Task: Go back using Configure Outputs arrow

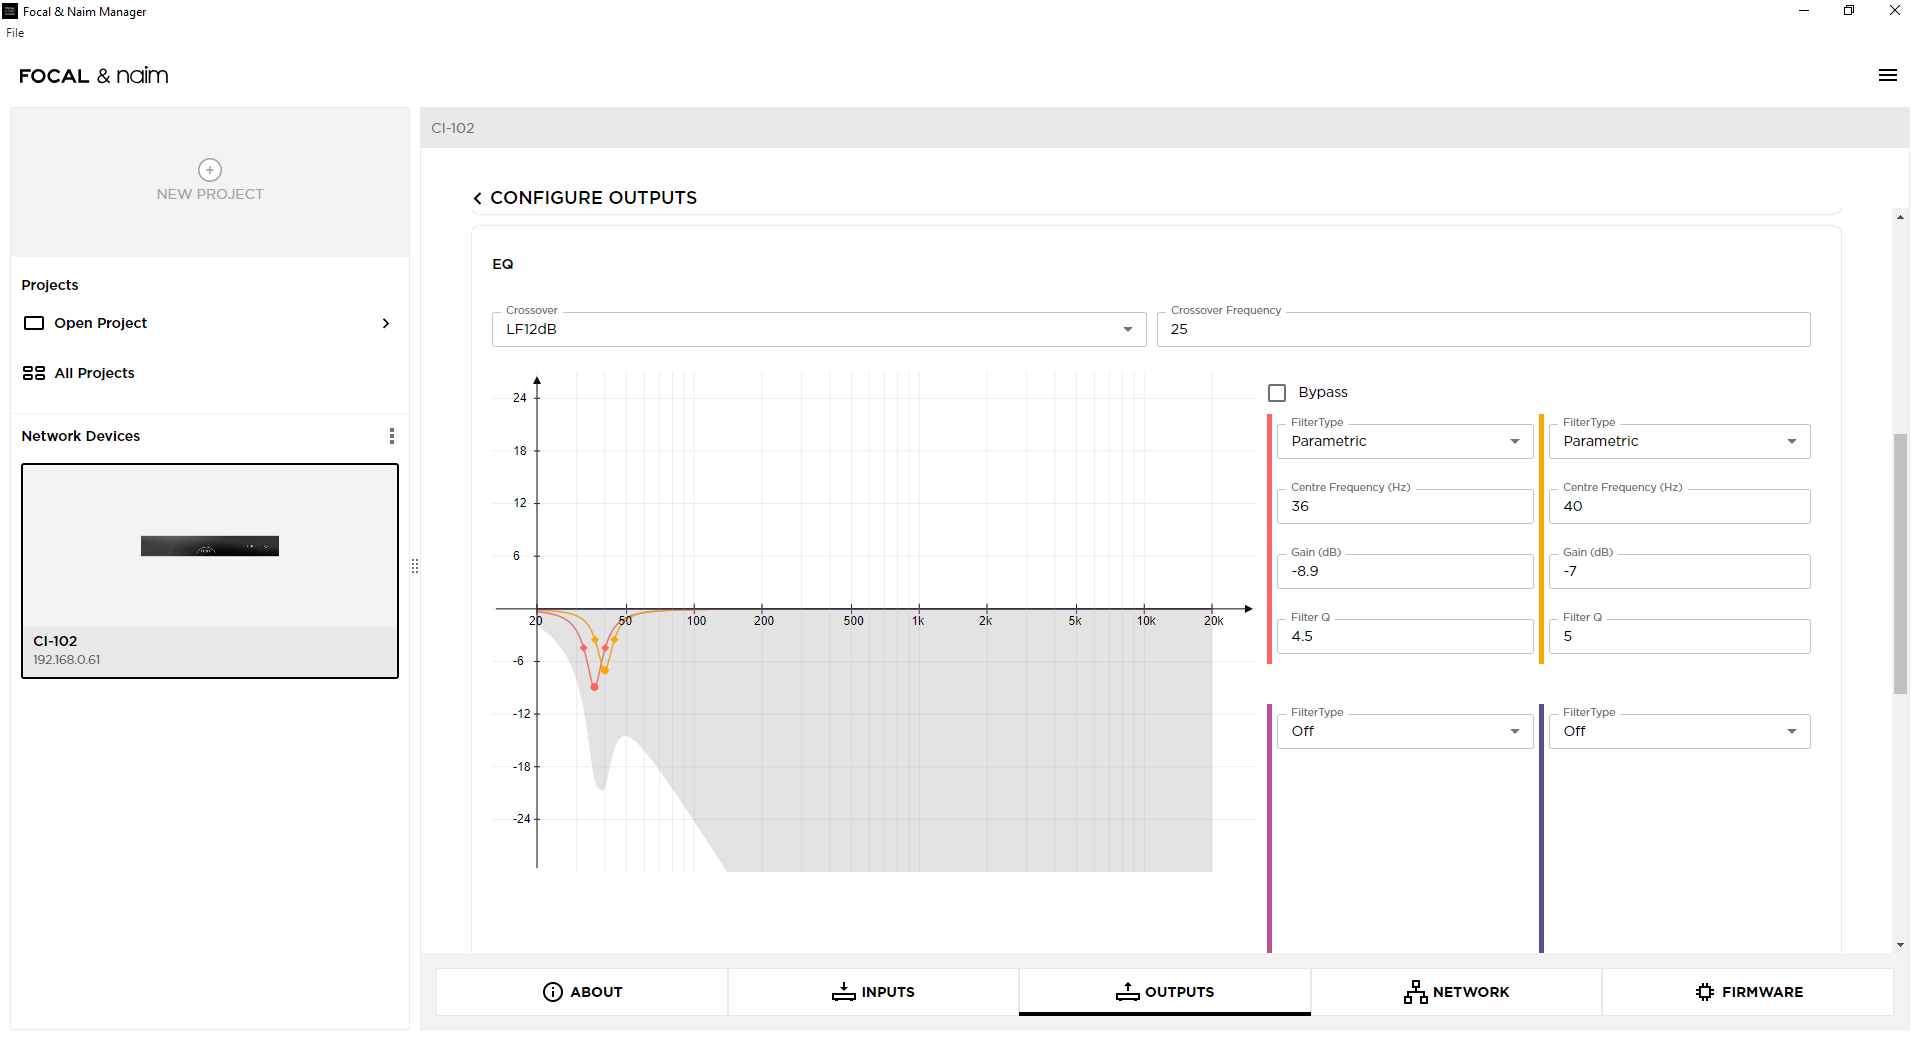Action: click(x=478, y=199)
